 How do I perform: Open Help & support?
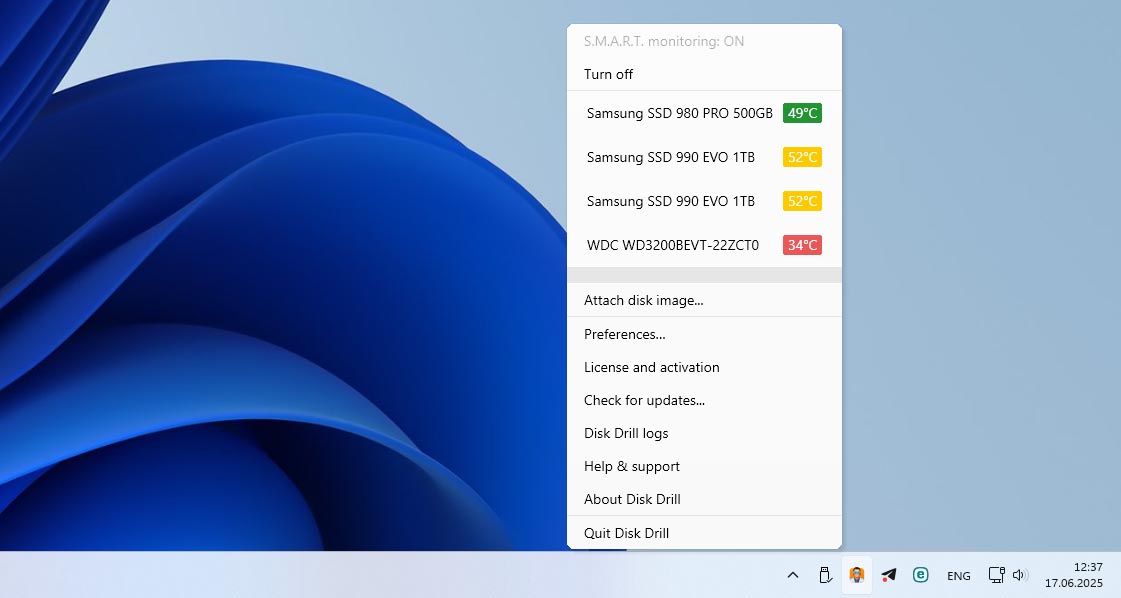click(632, 466)
